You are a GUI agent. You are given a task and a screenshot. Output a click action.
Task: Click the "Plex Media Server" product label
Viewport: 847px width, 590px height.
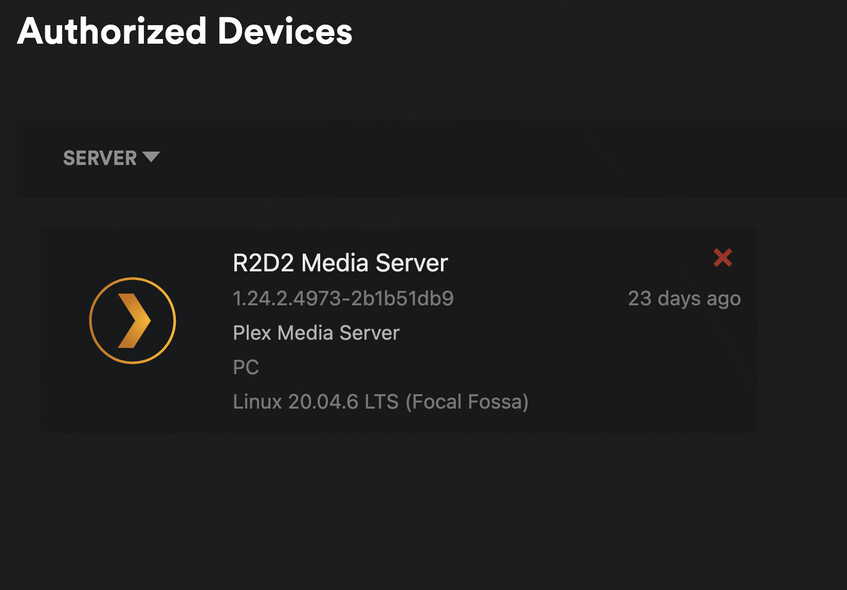pos(316,333)
